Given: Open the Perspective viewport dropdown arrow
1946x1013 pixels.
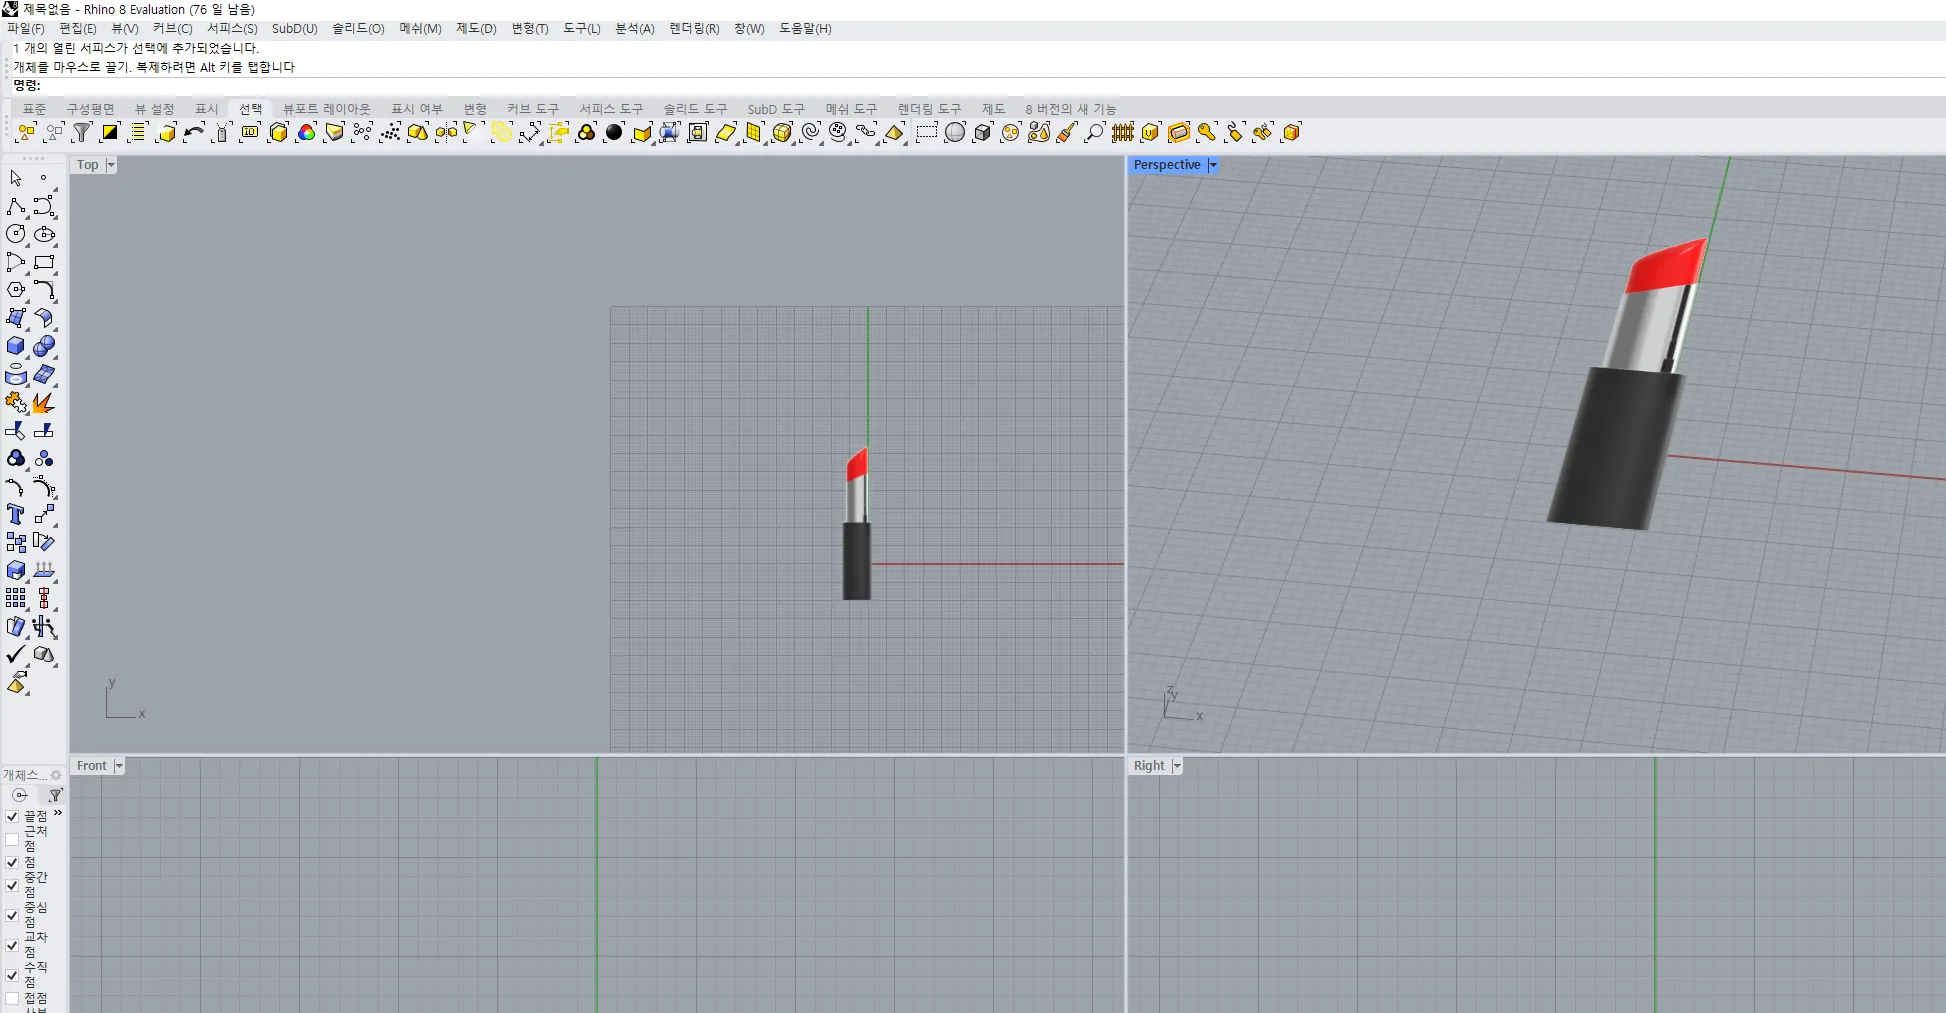Looking at the screenshot, I should [x=1212, y=165].
